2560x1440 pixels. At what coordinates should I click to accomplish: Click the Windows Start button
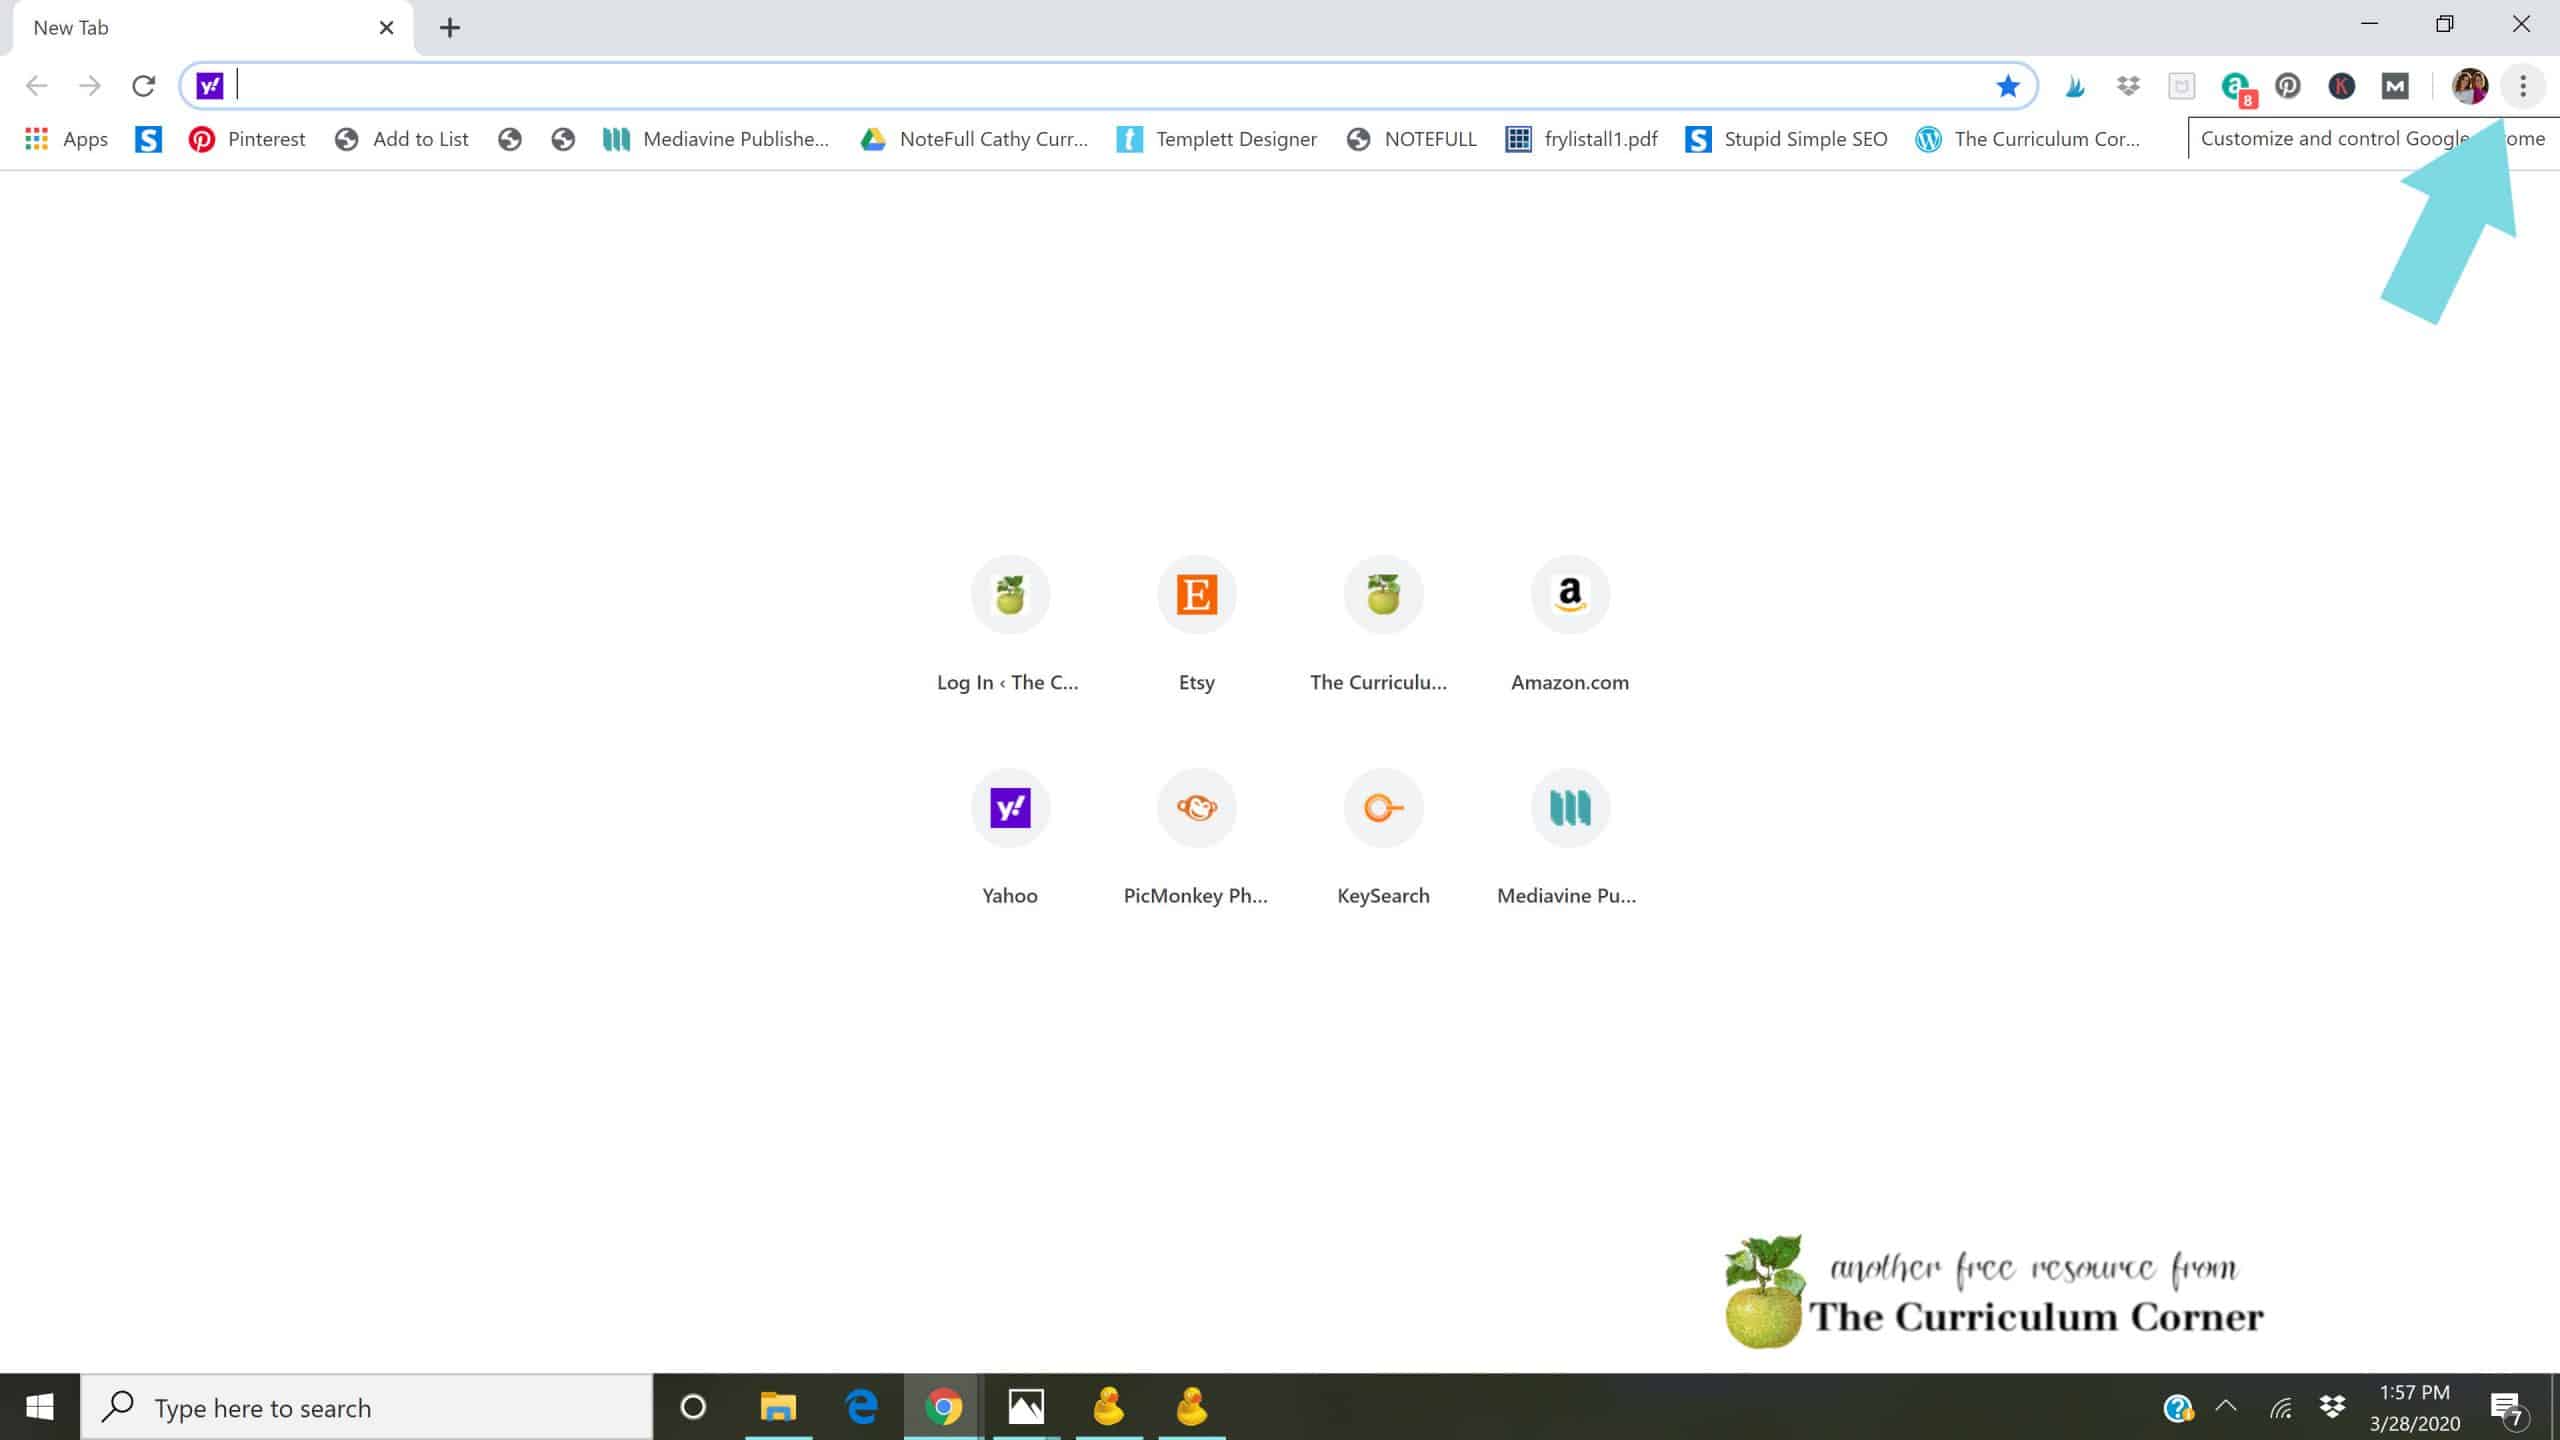[x=40, y=1406]
